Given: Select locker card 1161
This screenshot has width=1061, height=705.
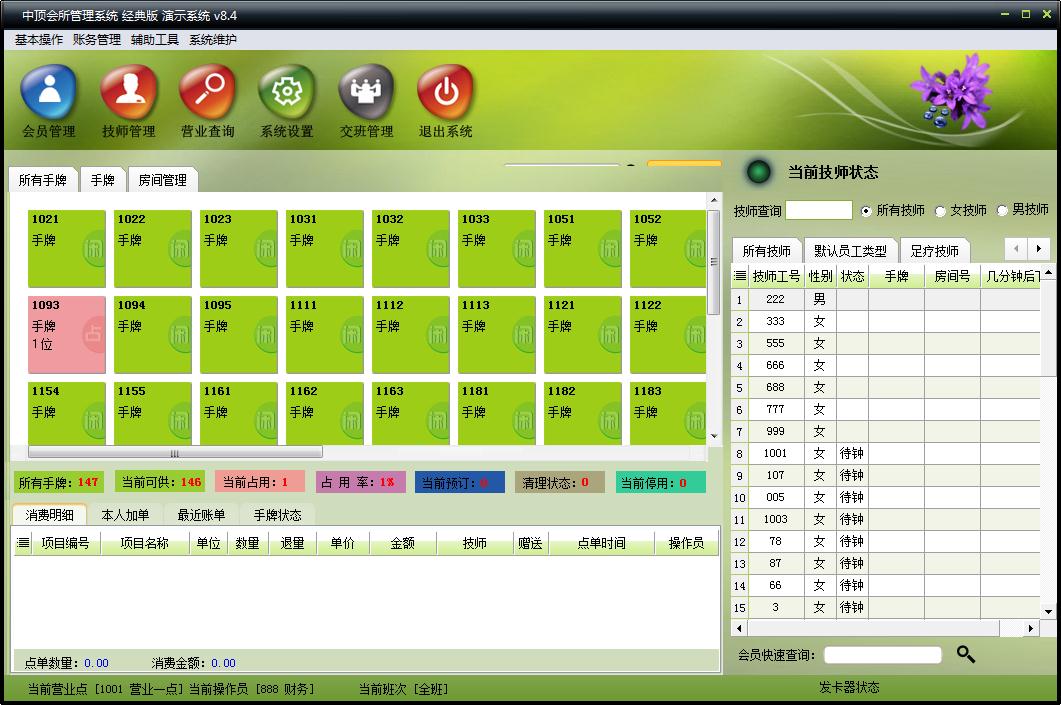Looking at the screenshot, I should coord(238,413).
